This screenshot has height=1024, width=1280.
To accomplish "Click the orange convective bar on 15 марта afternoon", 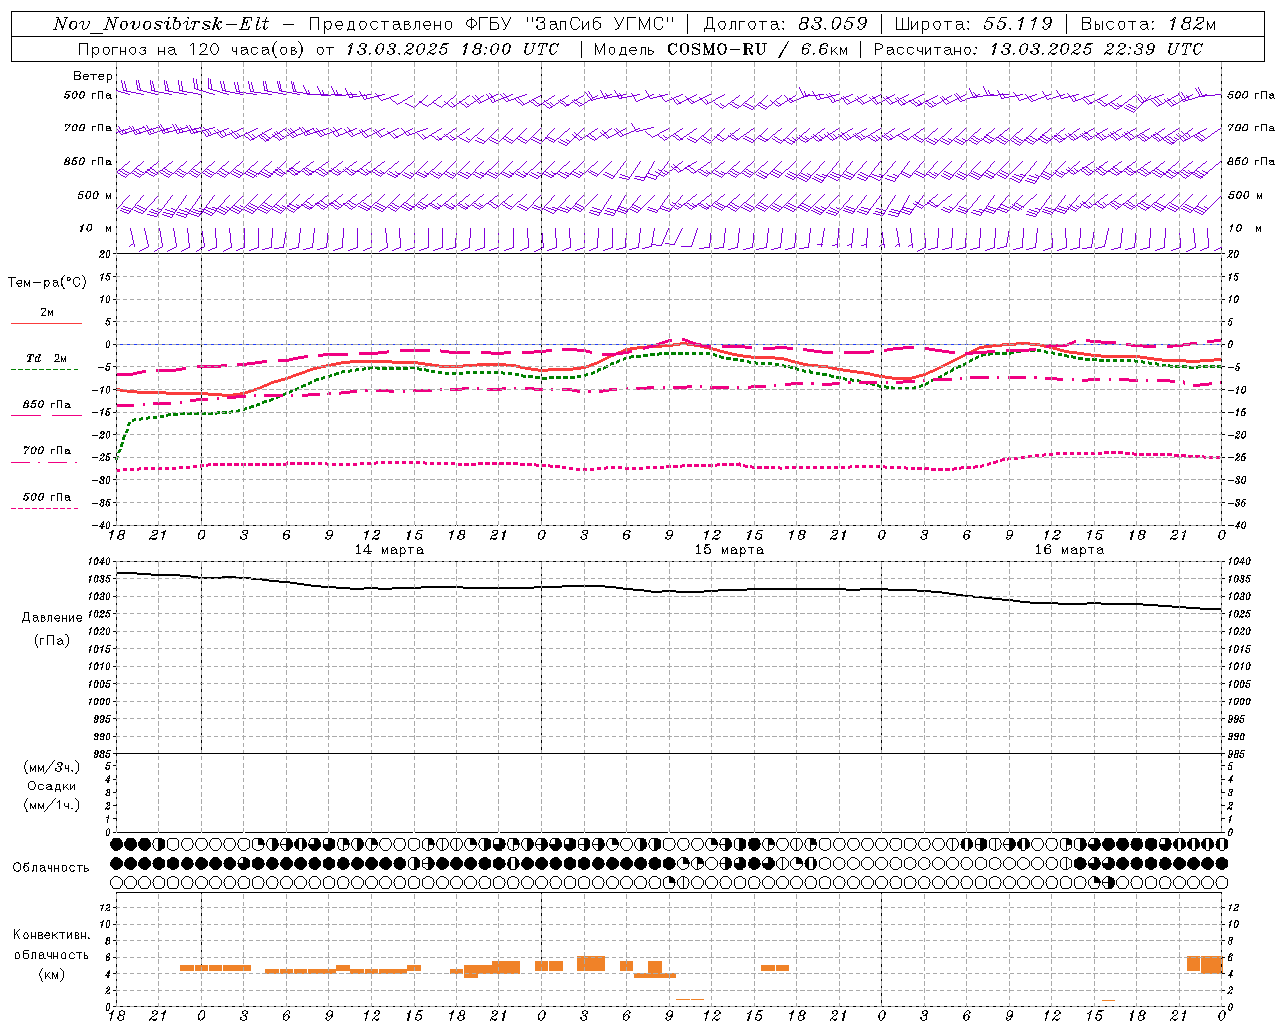I will click(x=775, y=968).
